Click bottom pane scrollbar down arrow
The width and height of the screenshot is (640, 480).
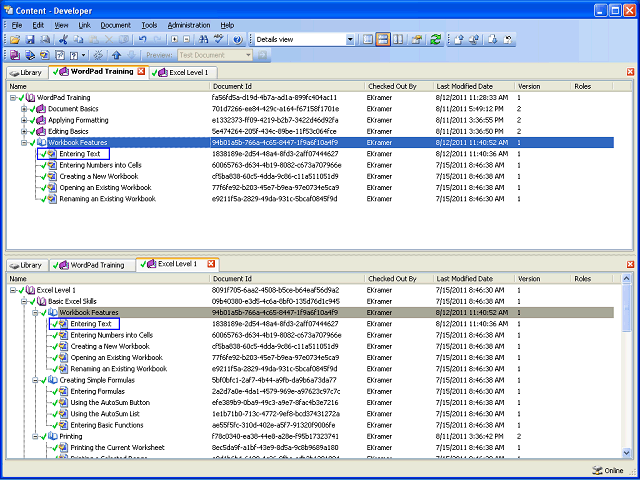click(x=627, y=453)
